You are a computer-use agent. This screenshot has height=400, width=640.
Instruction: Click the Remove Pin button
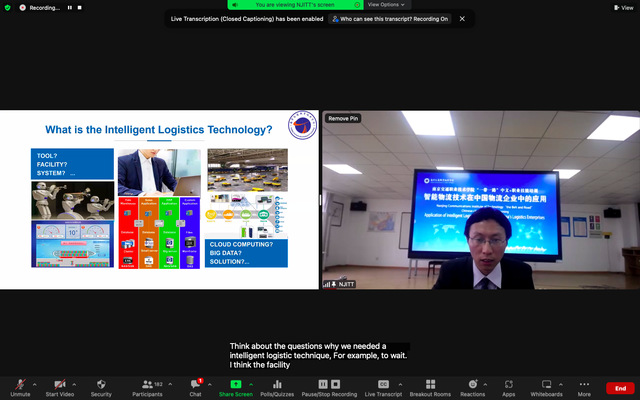point(343,118)
